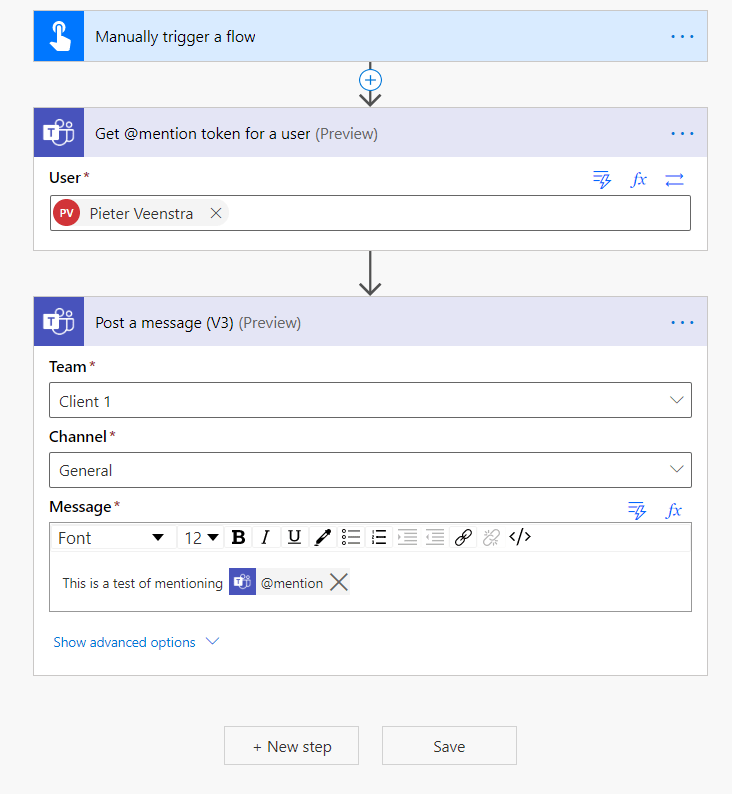Toggle HTML code view
The image size is (732, 794).
[x=520, y=537]
